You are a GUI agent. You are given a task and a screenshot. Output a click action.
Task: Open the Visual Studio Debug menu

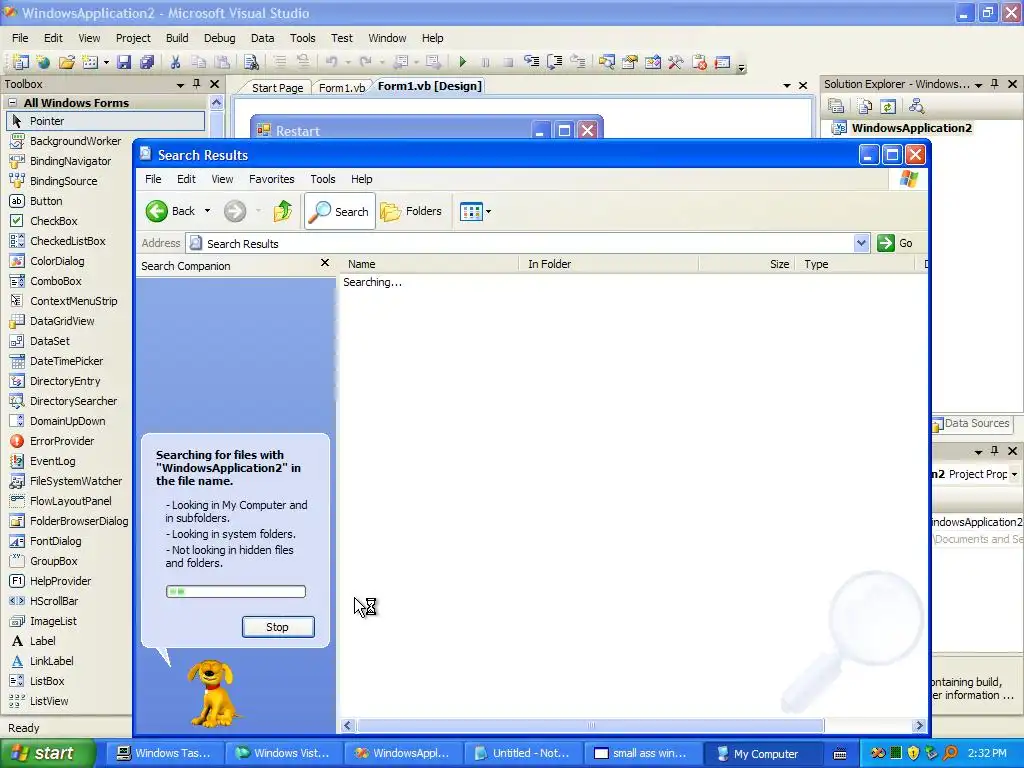click(x=219, y=38)
